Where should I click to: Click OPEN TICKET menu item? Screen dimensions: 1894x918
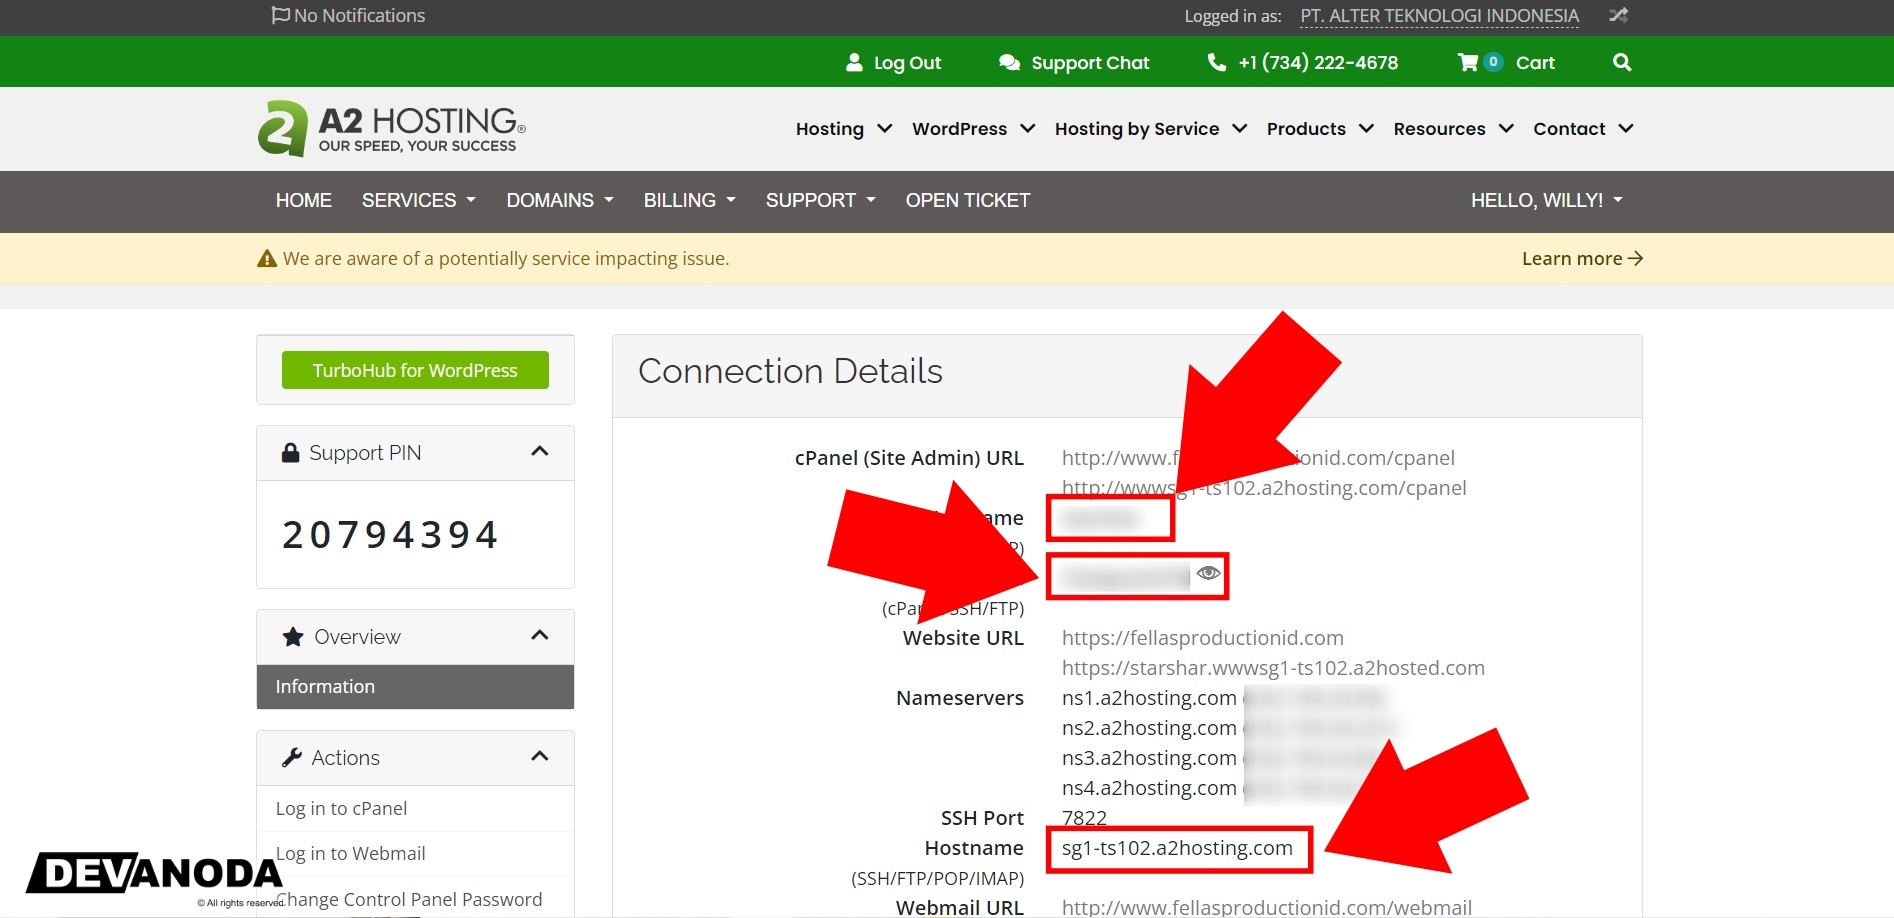pyautogui.click(x=968, y=200)
